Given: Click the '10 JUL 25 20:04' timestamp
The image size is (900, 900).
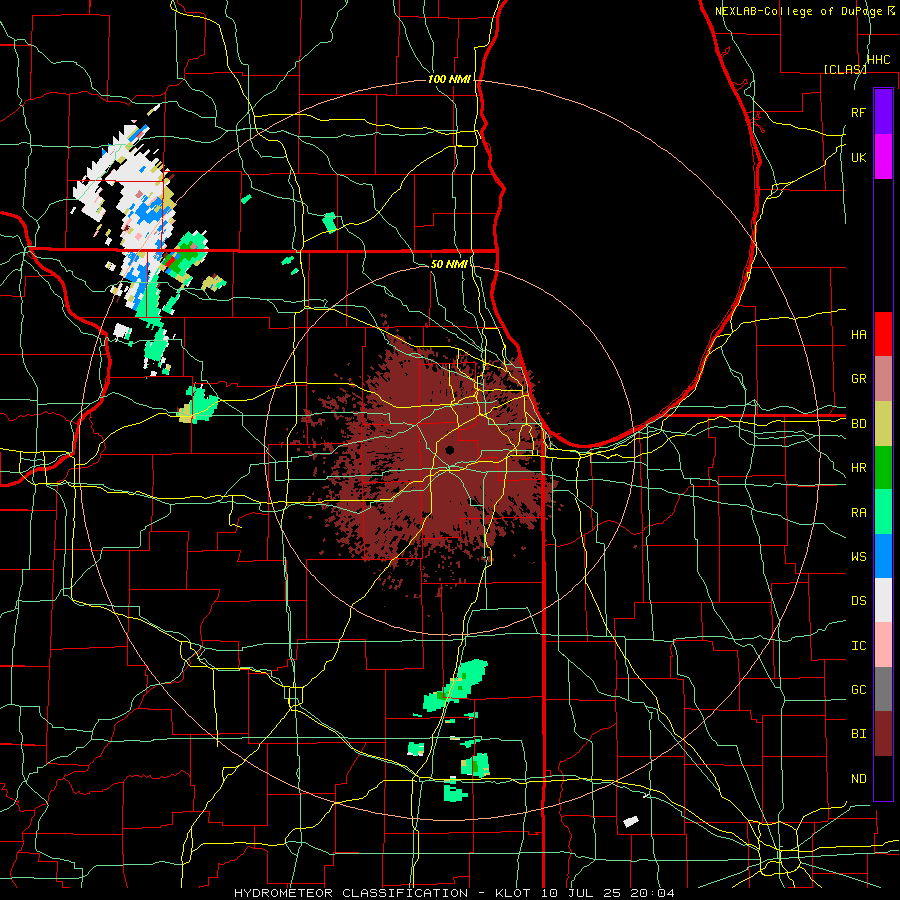Looking at the screenshot, I should point(607,893).
